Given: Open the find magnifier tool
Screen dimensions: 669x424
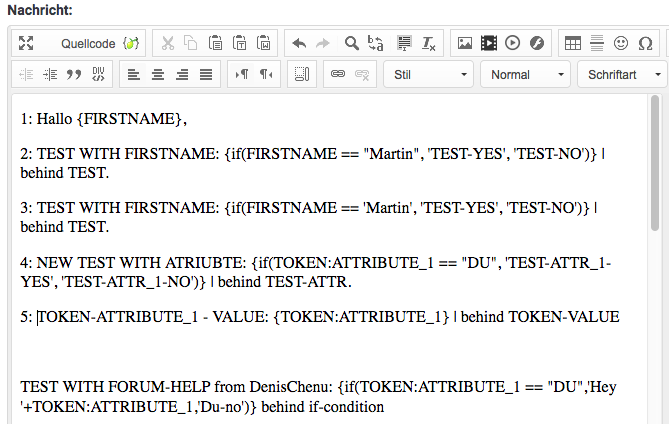Looking at the screenshot, I should (x=351, y=43).
